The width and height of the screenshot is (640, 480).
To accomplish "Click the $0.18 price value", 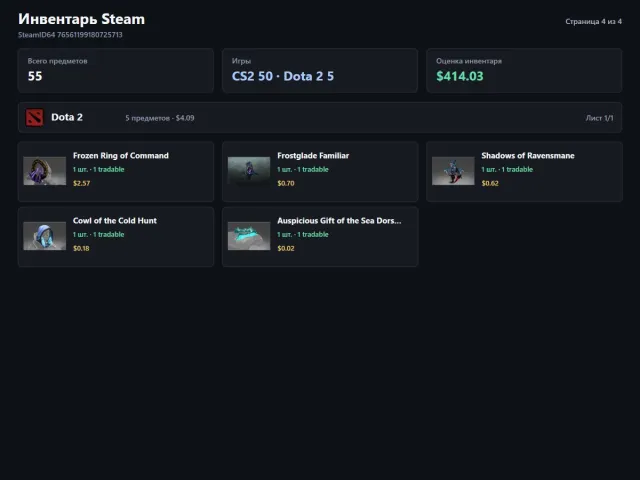I will point(81,248).
